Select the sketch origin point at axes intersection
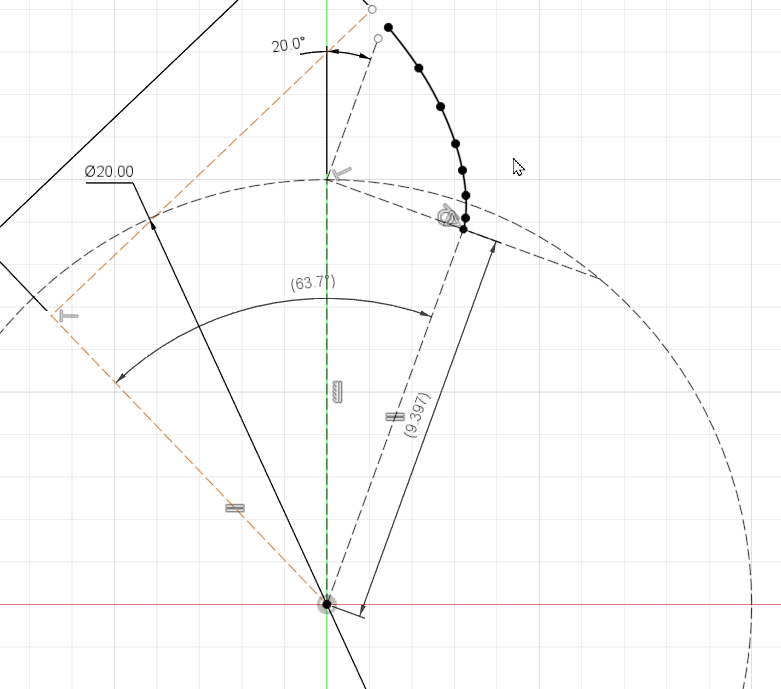 click(x=326, y=604)
